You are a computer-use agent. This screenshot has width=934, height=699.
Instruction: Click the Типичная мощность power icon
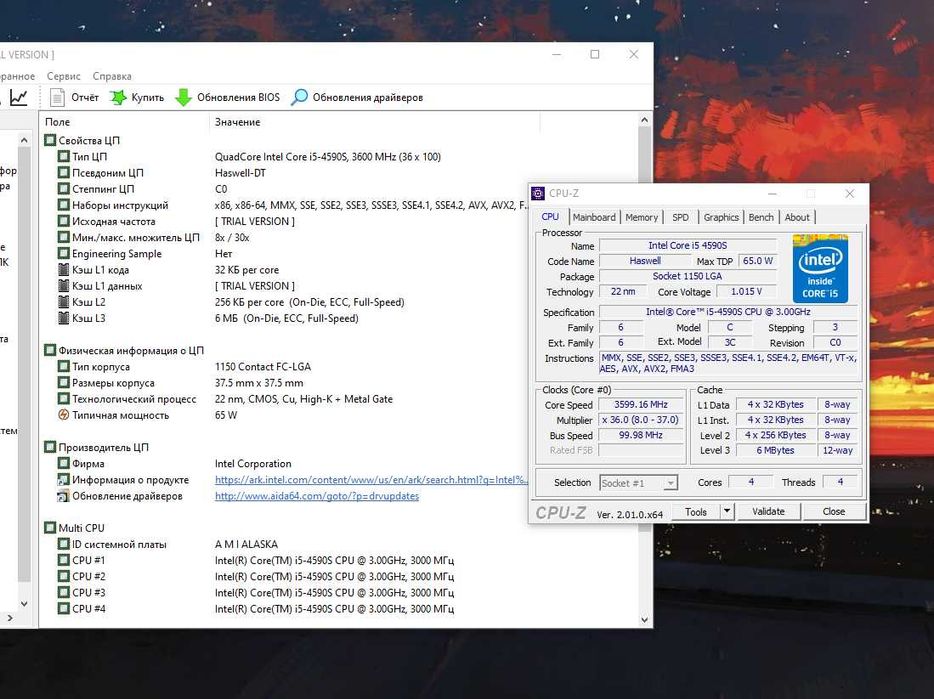(x=64, y=415)
